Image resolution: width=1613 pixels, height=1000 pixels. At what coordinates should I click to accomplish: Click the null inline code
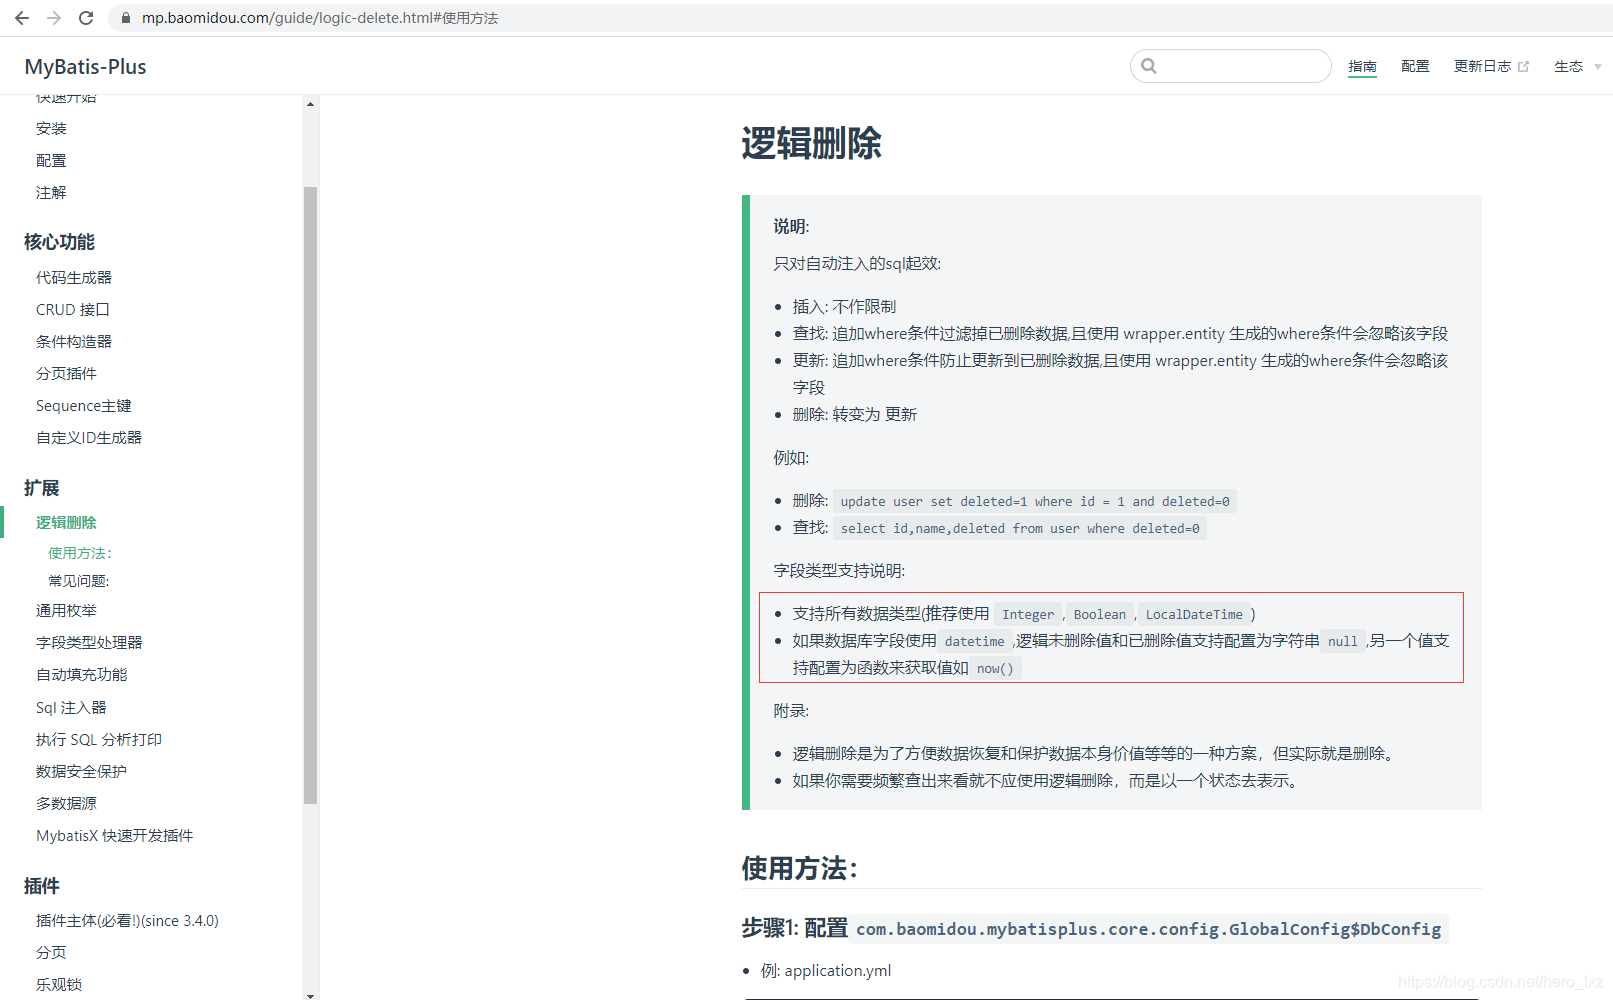(1343, 641)
